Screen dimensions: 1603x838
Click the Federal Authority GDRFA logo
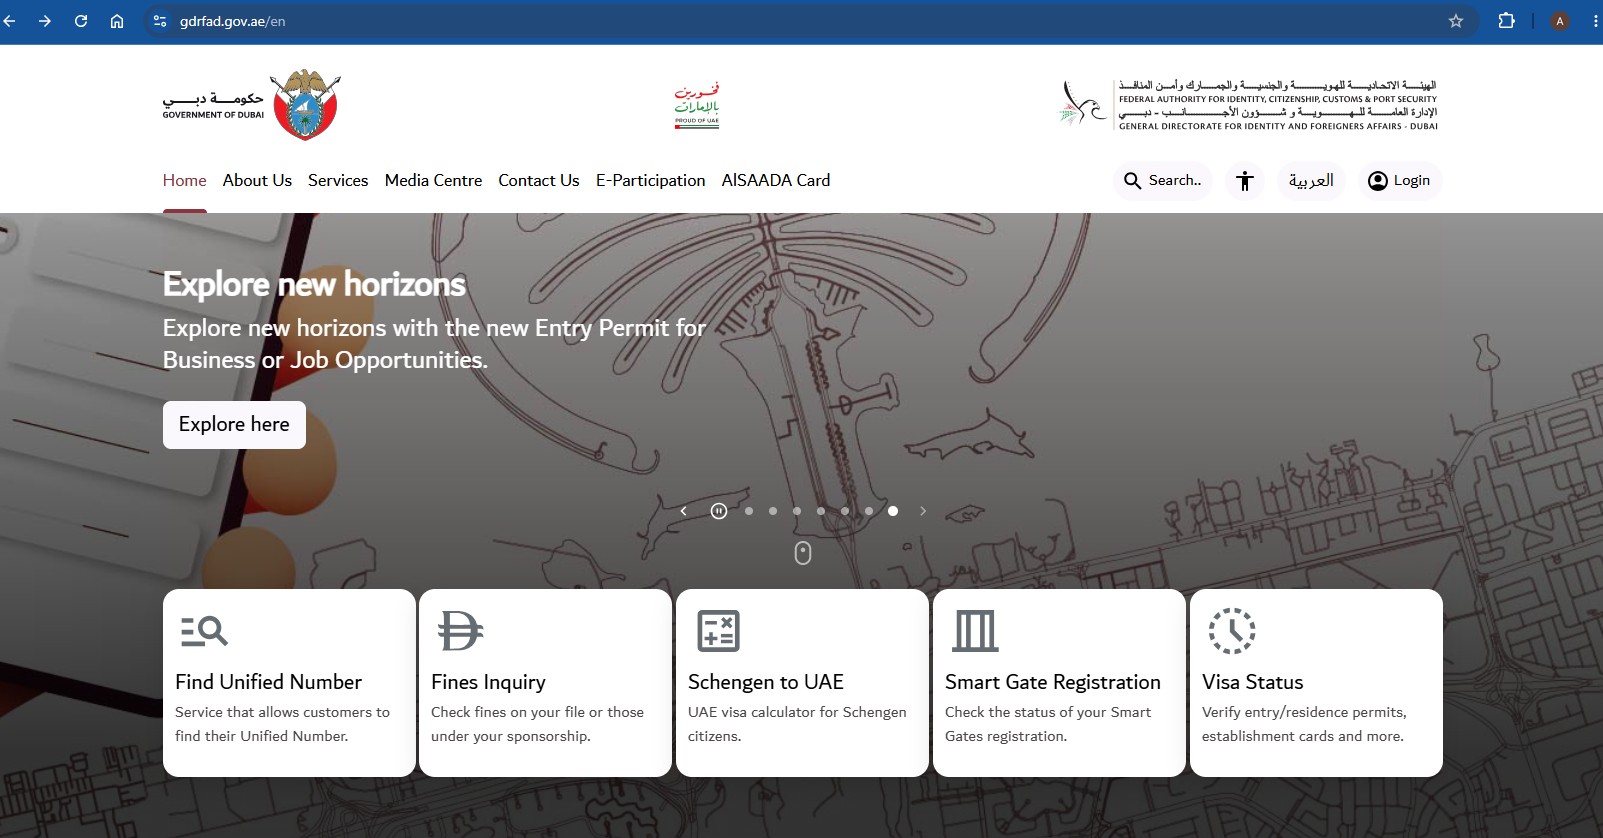(1248, 105)
